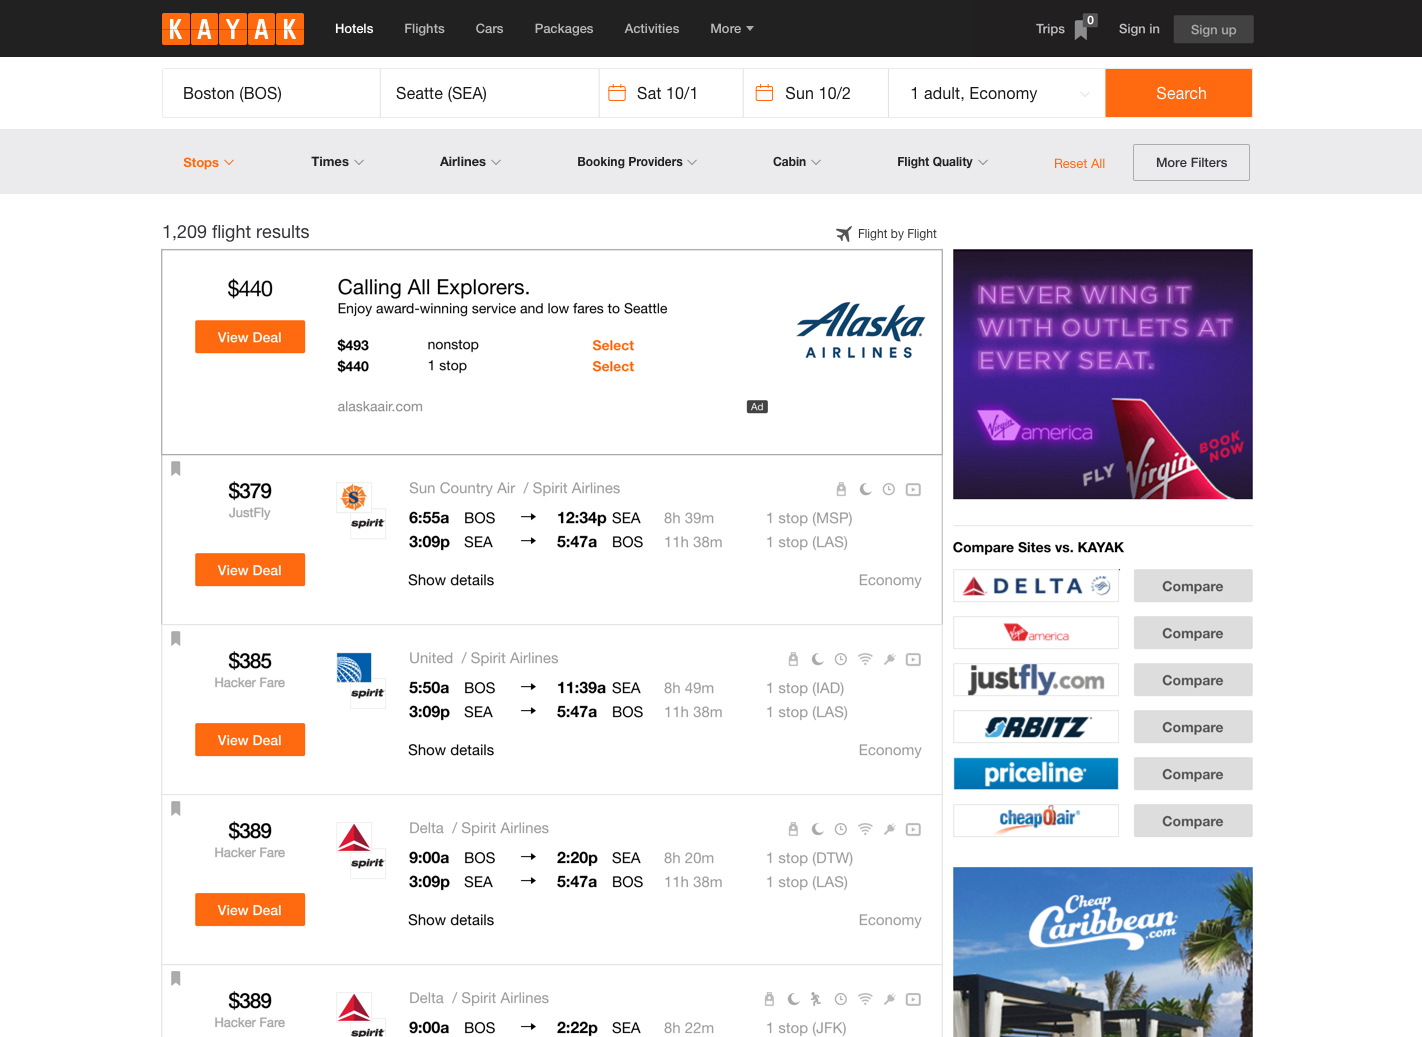View Deal for the $379 JustFly flight

[x=250, y=570]
